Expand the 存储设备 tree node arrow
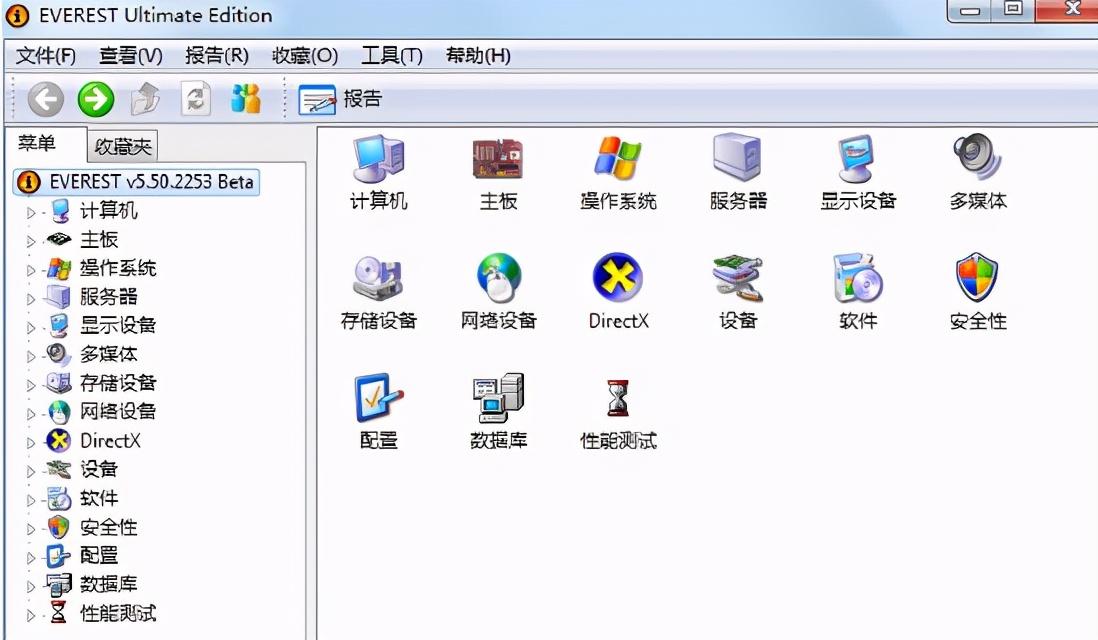The image size is (1098, 640). point(30,384)
